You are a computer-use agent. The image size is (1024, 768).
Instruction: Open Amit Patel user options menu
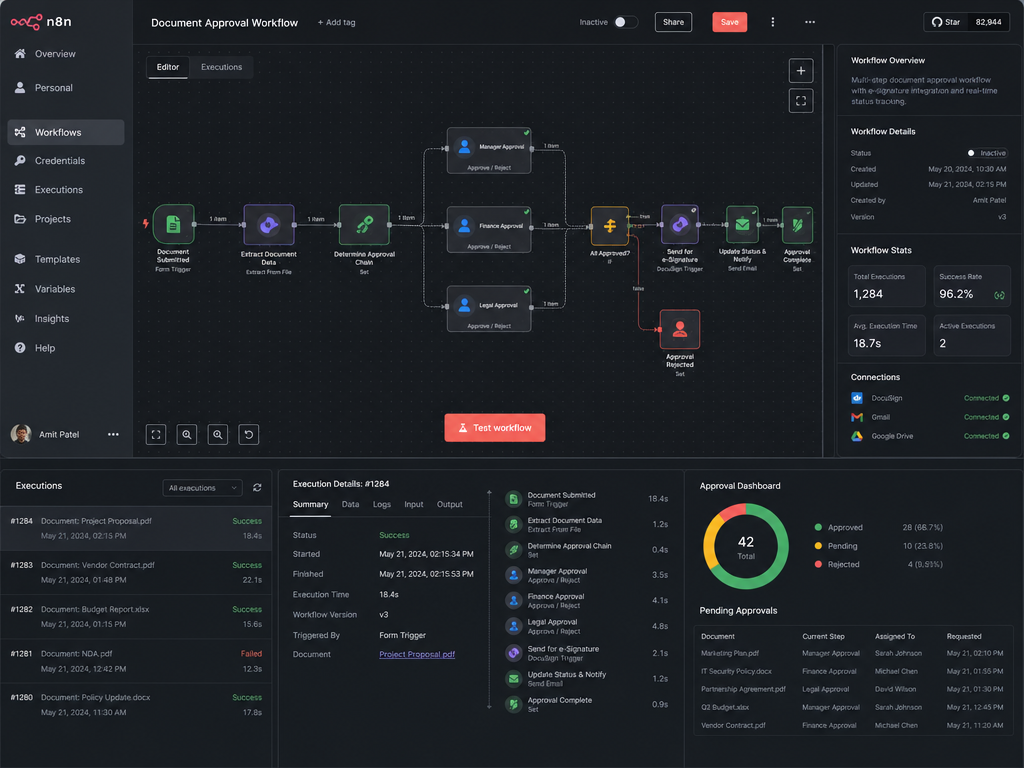[x=113, y=434]
